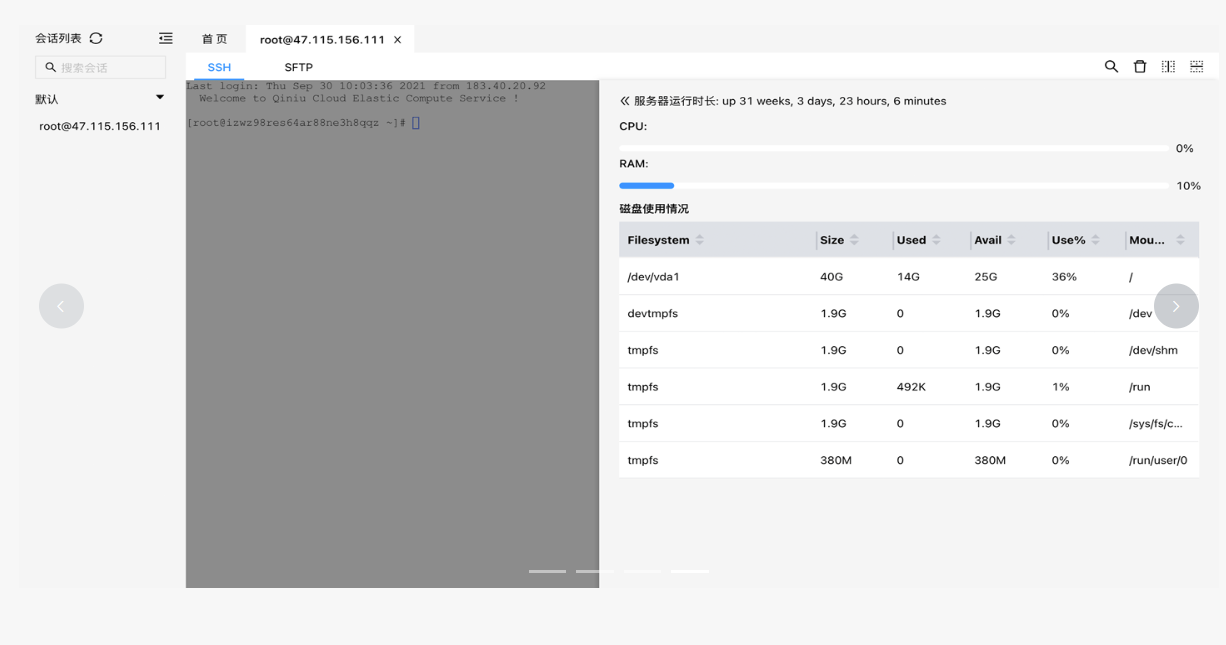Viewport: 1226px width, 645px height.
Task: Sort the table by Filesystem column
Action: click(700, 240)
